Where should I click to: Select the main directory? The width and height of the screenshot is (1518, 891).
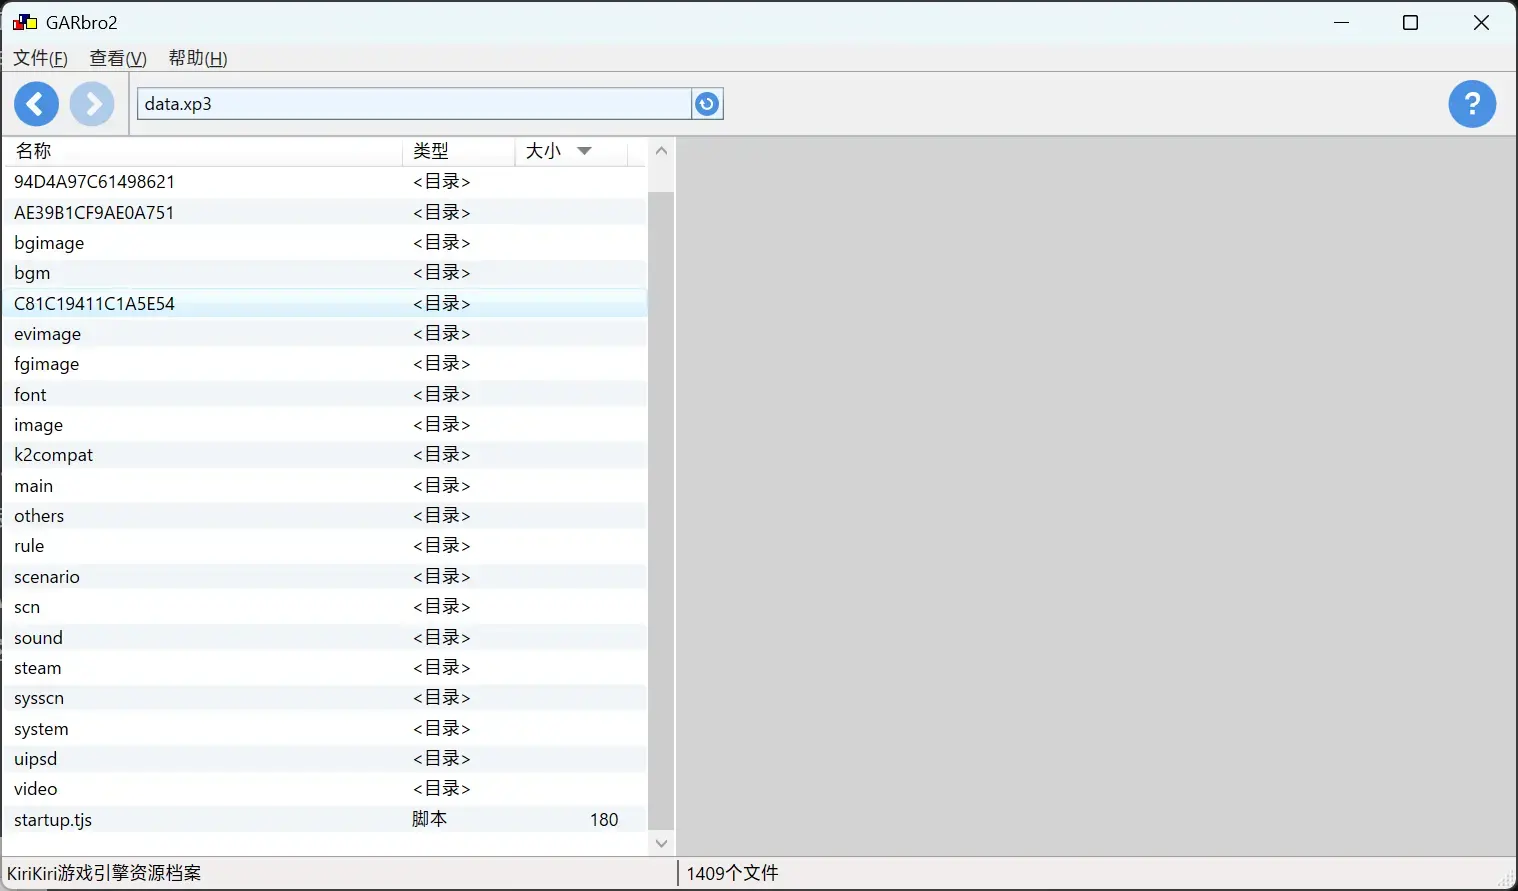325,486
